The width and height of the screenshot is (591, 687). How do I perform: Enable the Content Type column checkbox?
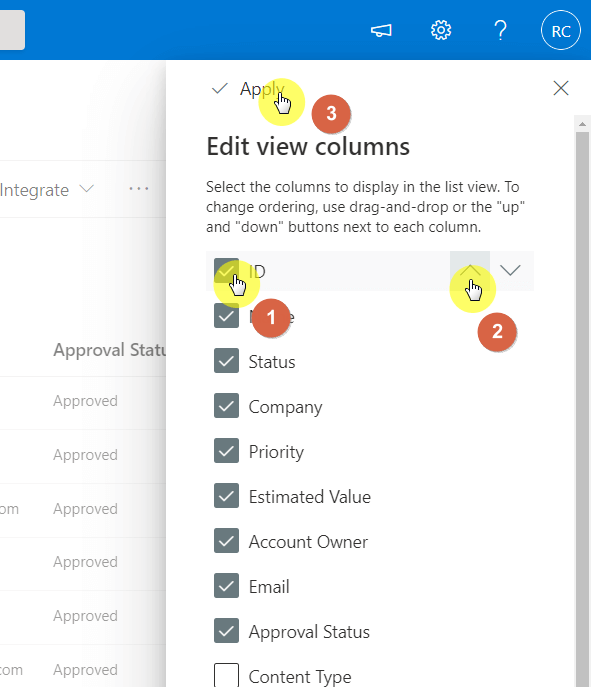(226, 676)
